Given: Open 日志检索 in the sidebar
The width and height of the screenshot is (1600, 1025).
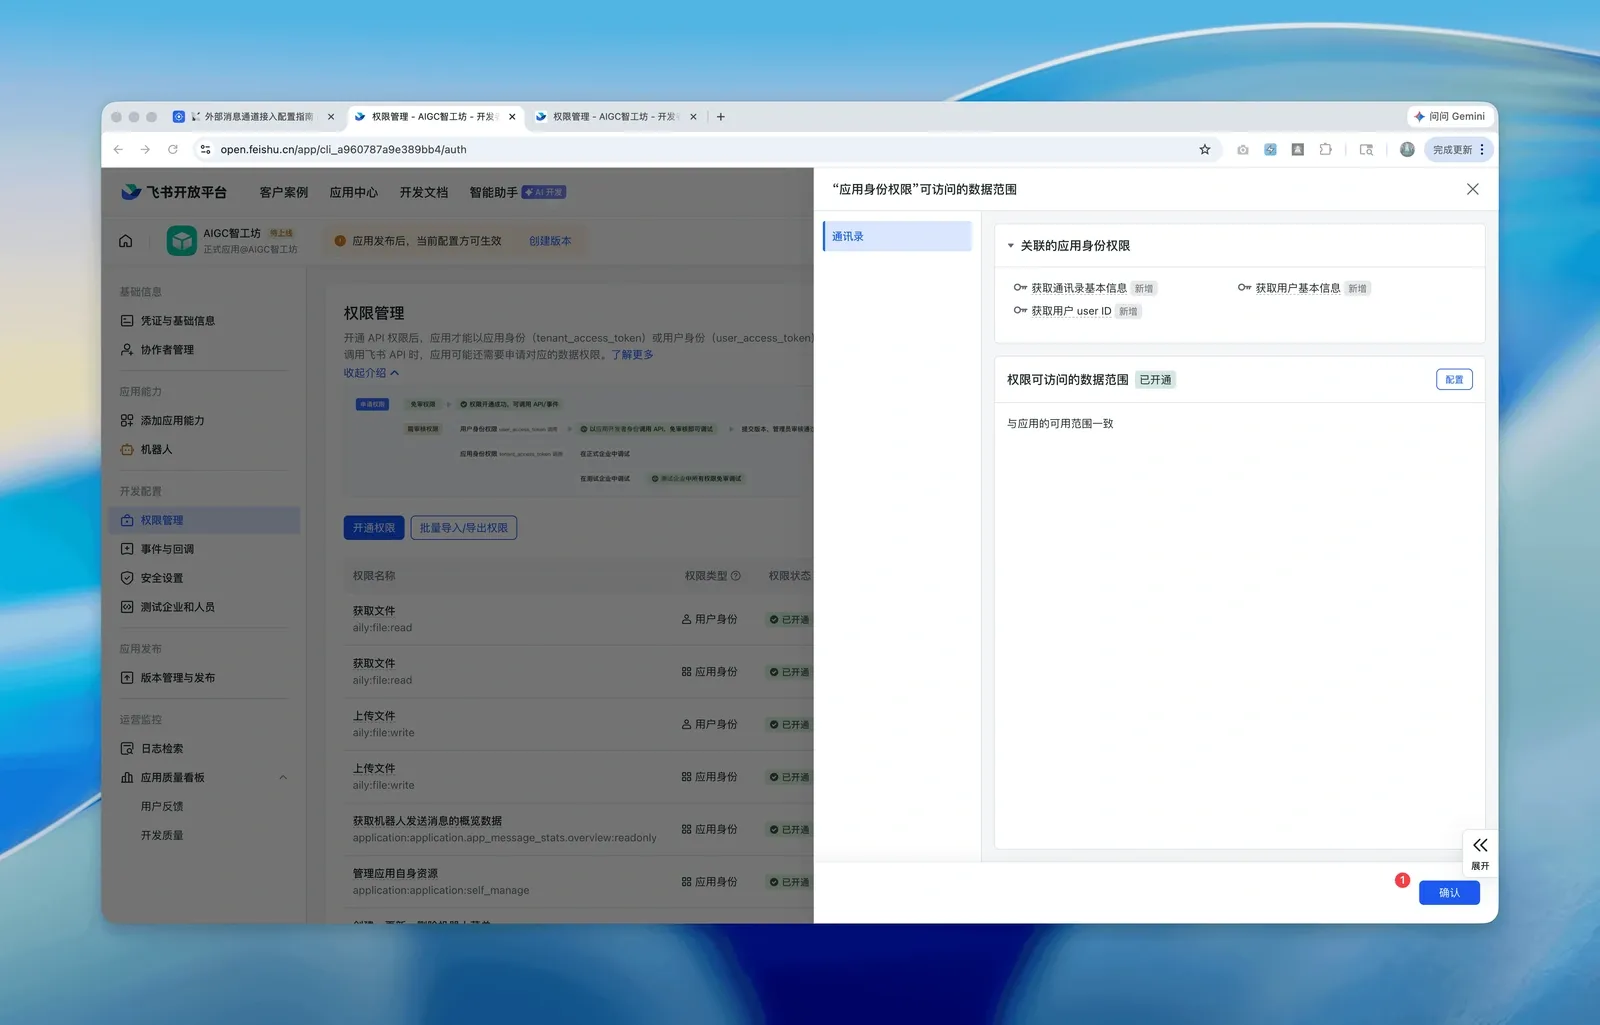Looking at the screenshot, I should point(162,749).
